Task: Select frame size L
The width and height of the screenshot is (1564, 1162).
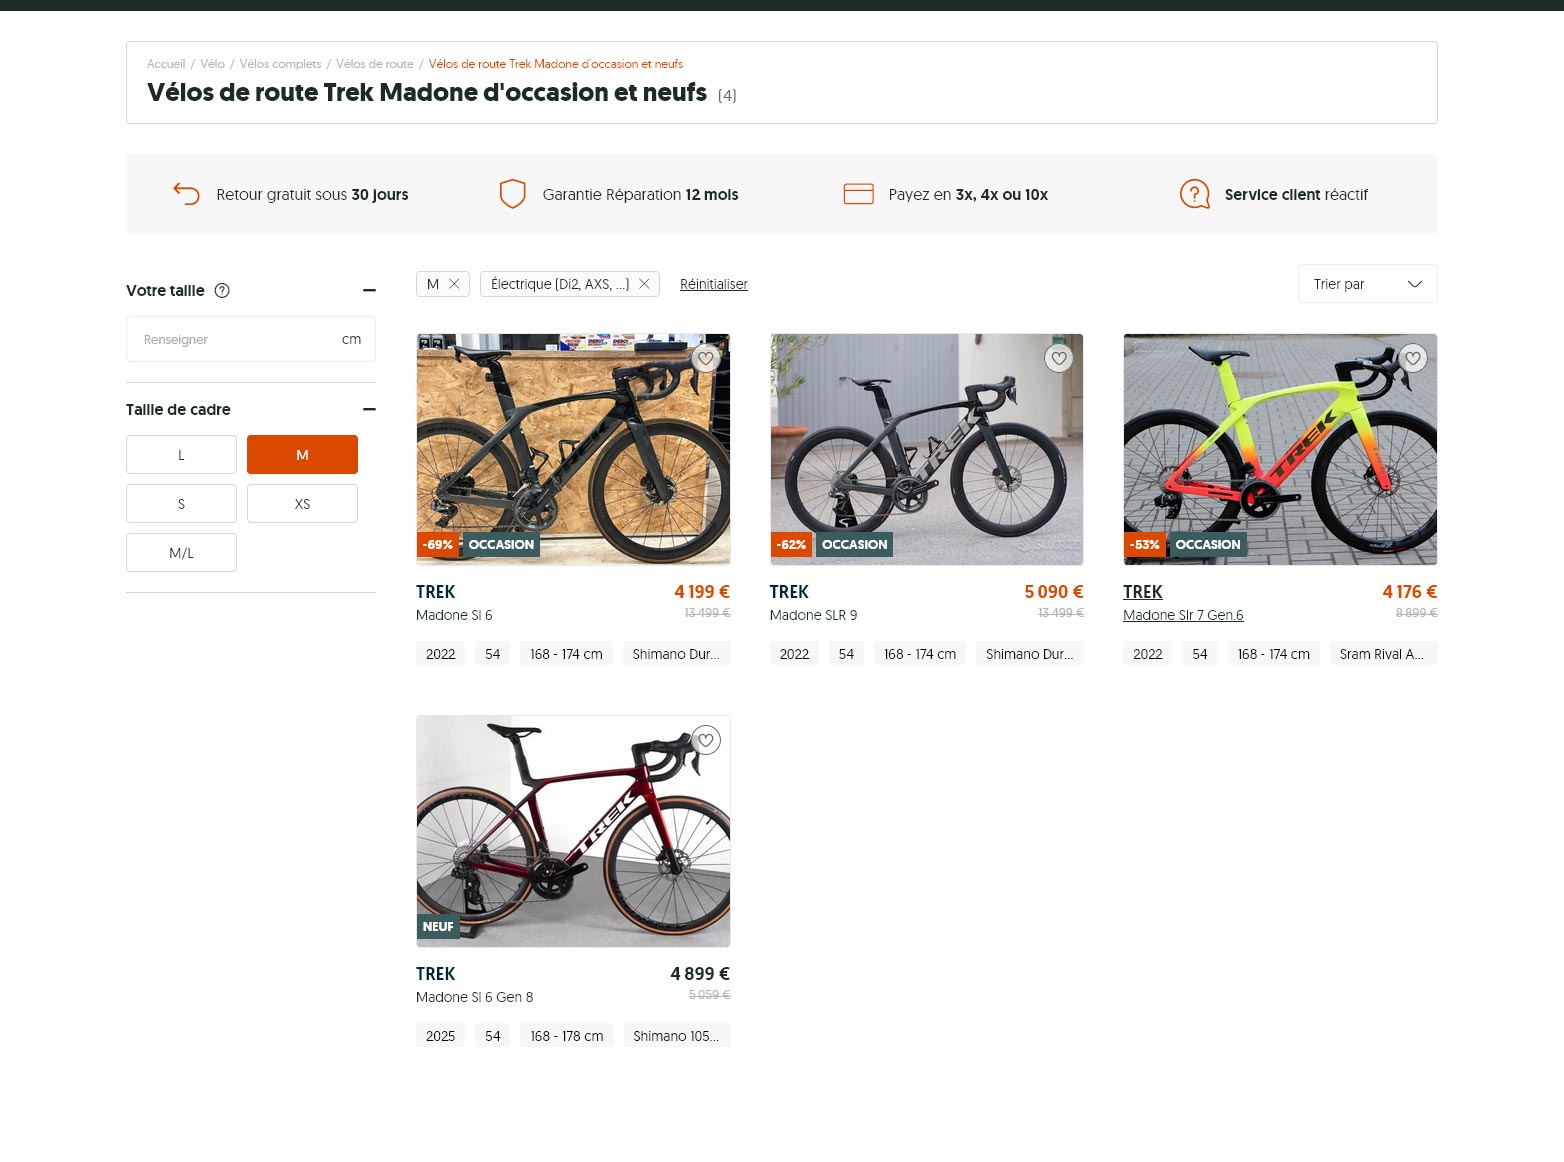Action: (181, 455)
